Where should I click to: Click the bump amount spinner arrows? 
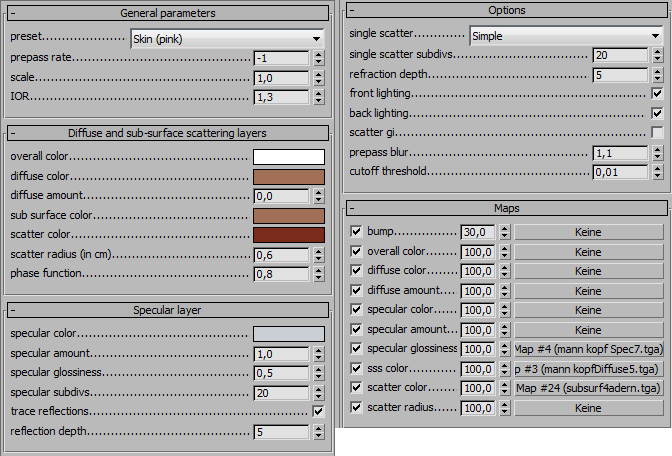click(504, 232)
